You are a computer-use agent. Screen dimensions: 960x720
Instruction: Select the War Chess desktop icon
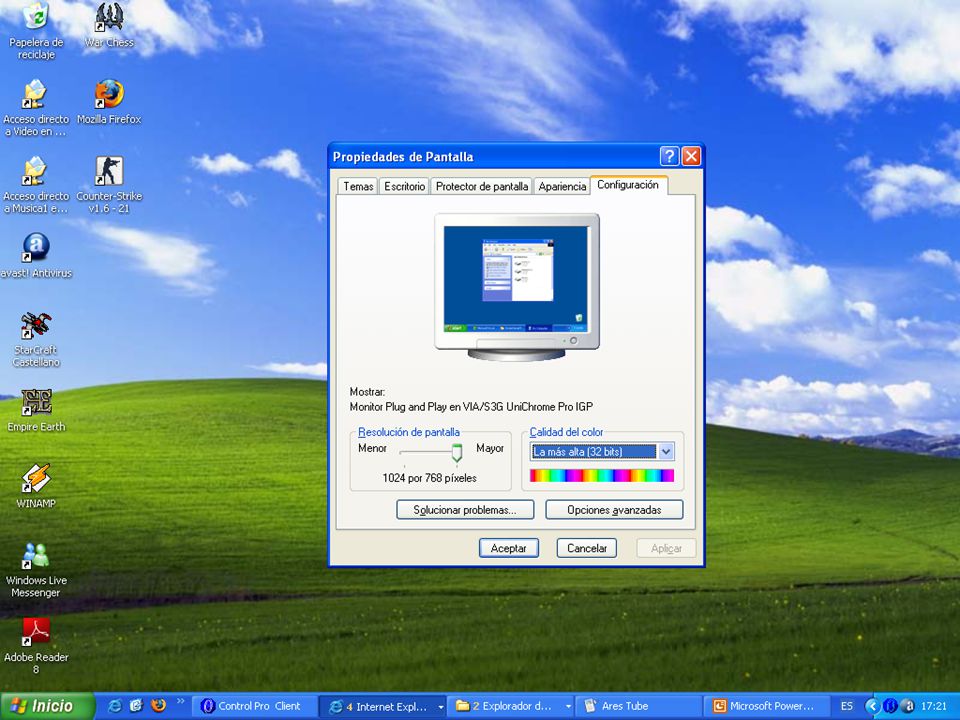[x=109, y=26]
